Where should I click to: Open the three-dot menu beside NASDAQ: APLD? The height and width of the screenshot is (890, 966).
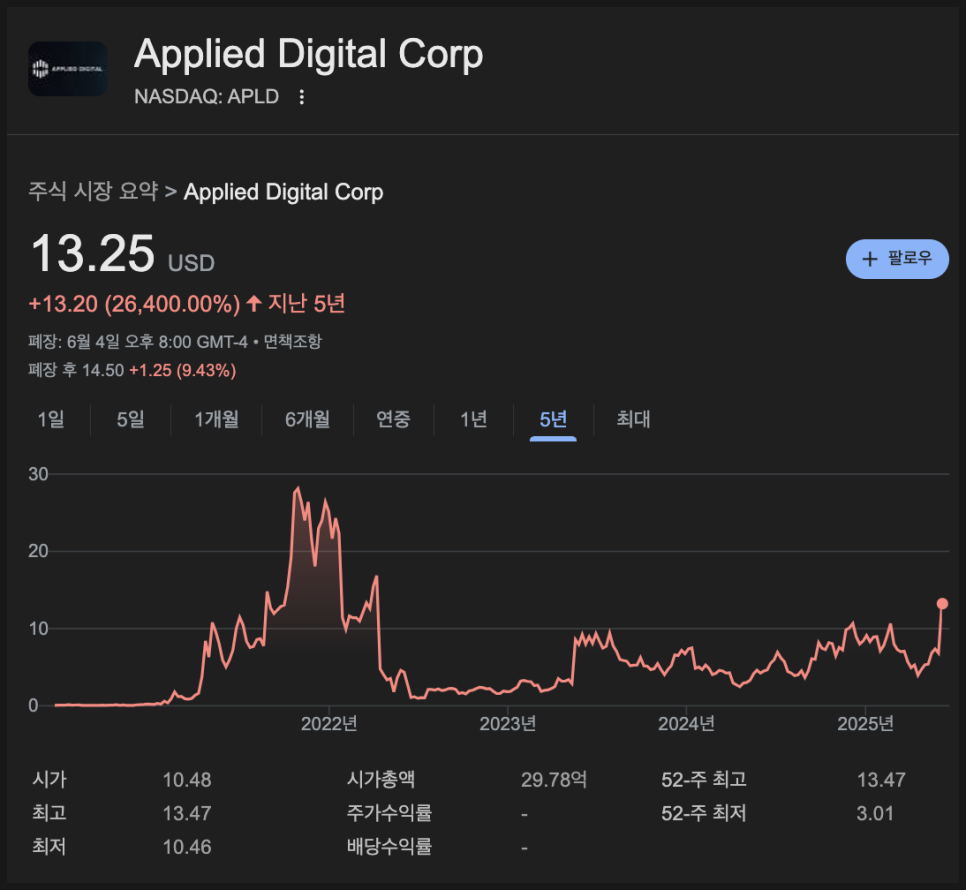301,97
